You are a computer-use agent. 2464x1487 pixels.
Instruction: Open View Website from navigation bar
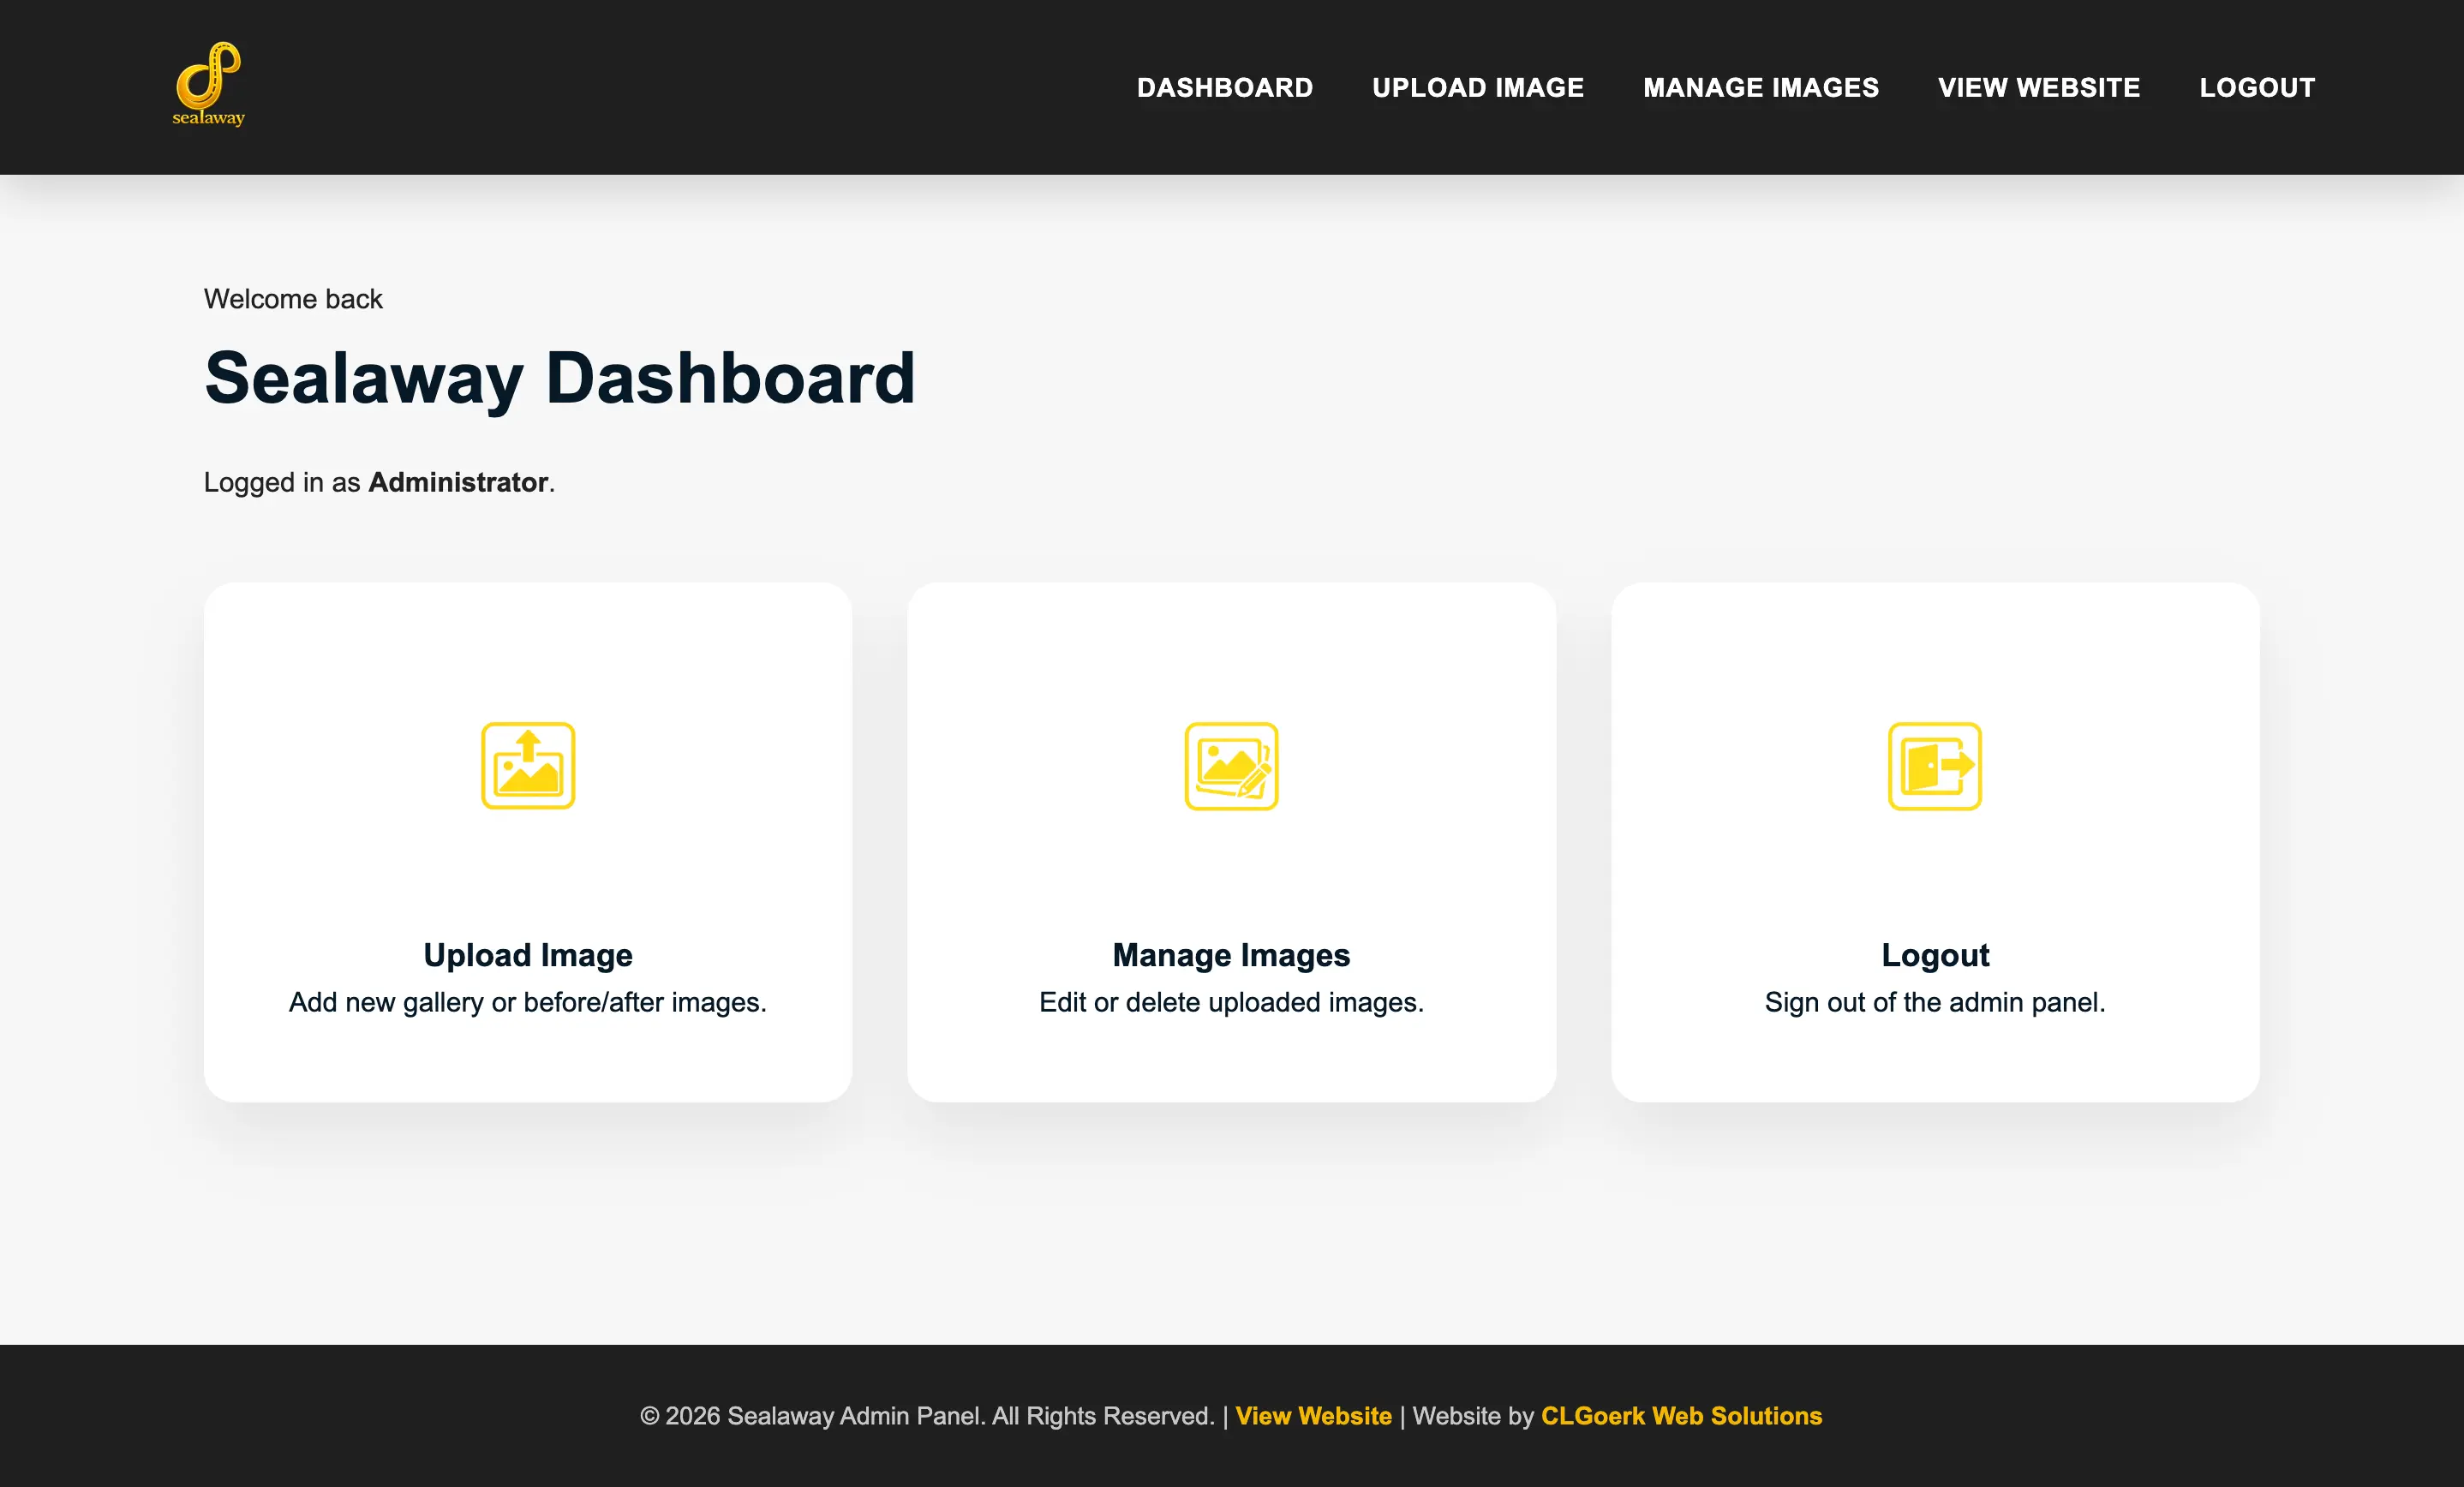point(2039,87)
